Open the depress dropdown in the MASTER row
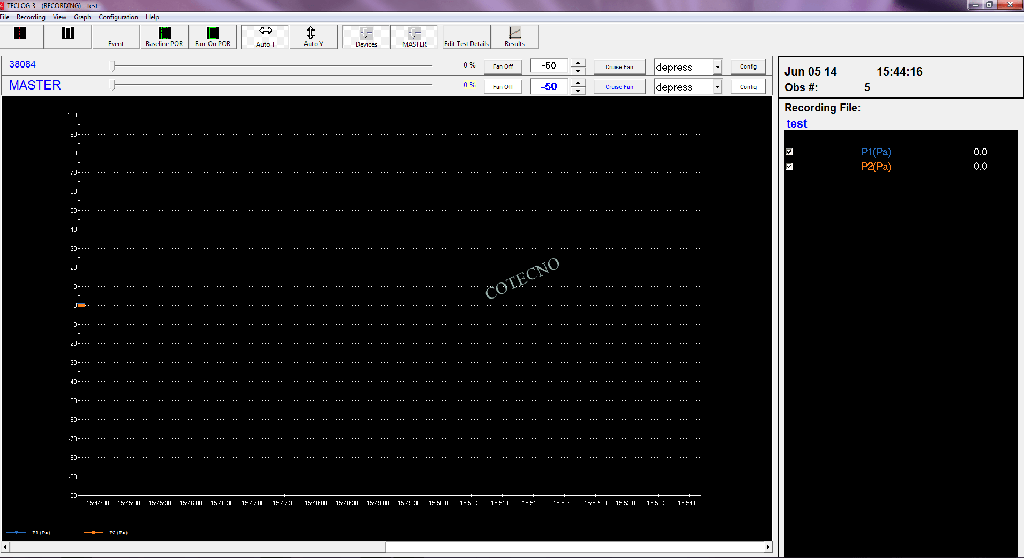The height and width of the screenshot is (558, 1024). pyautogui.click(x=717, y=87)
